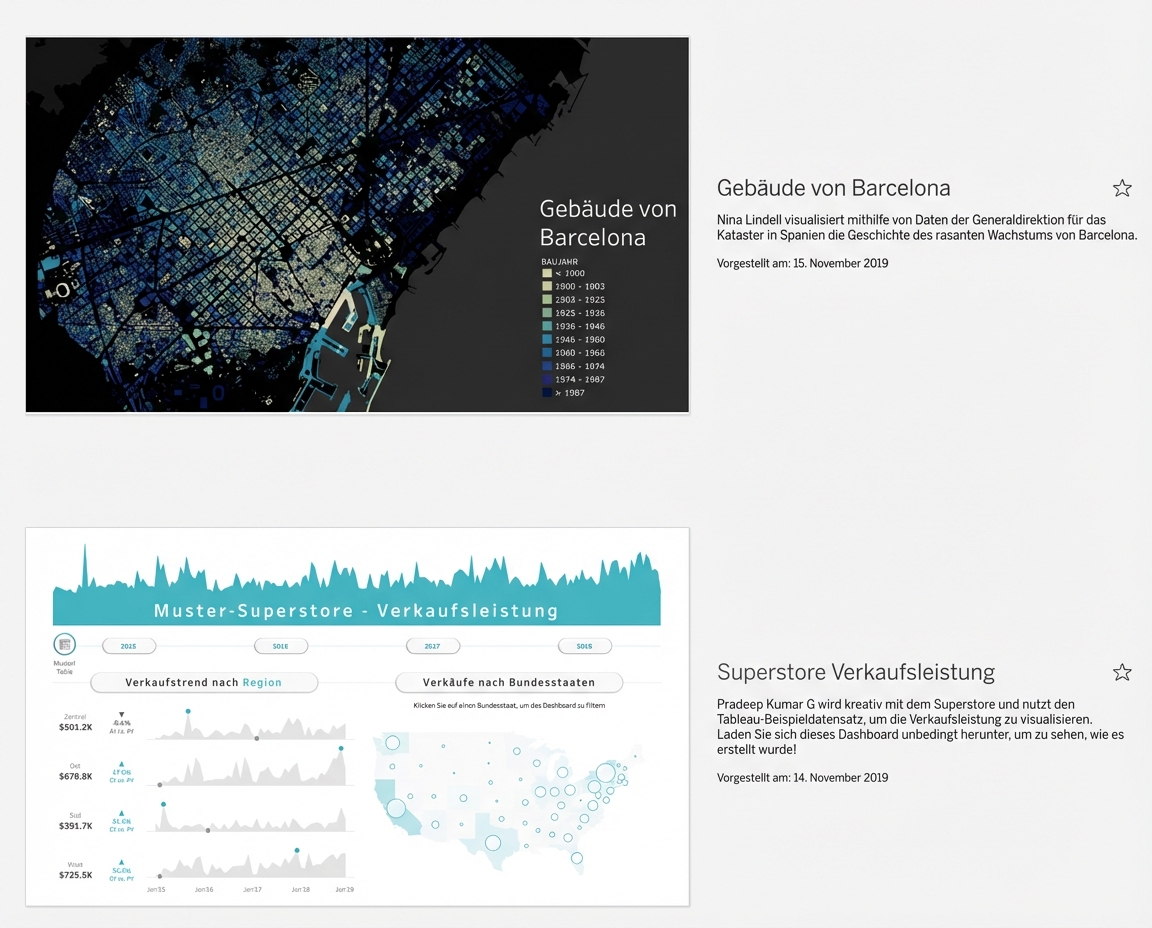The height and width of the screenshot is (928, 1152).
Task: Star the Superstore Verkaufsleistung entry
Action: [1122, 672]
